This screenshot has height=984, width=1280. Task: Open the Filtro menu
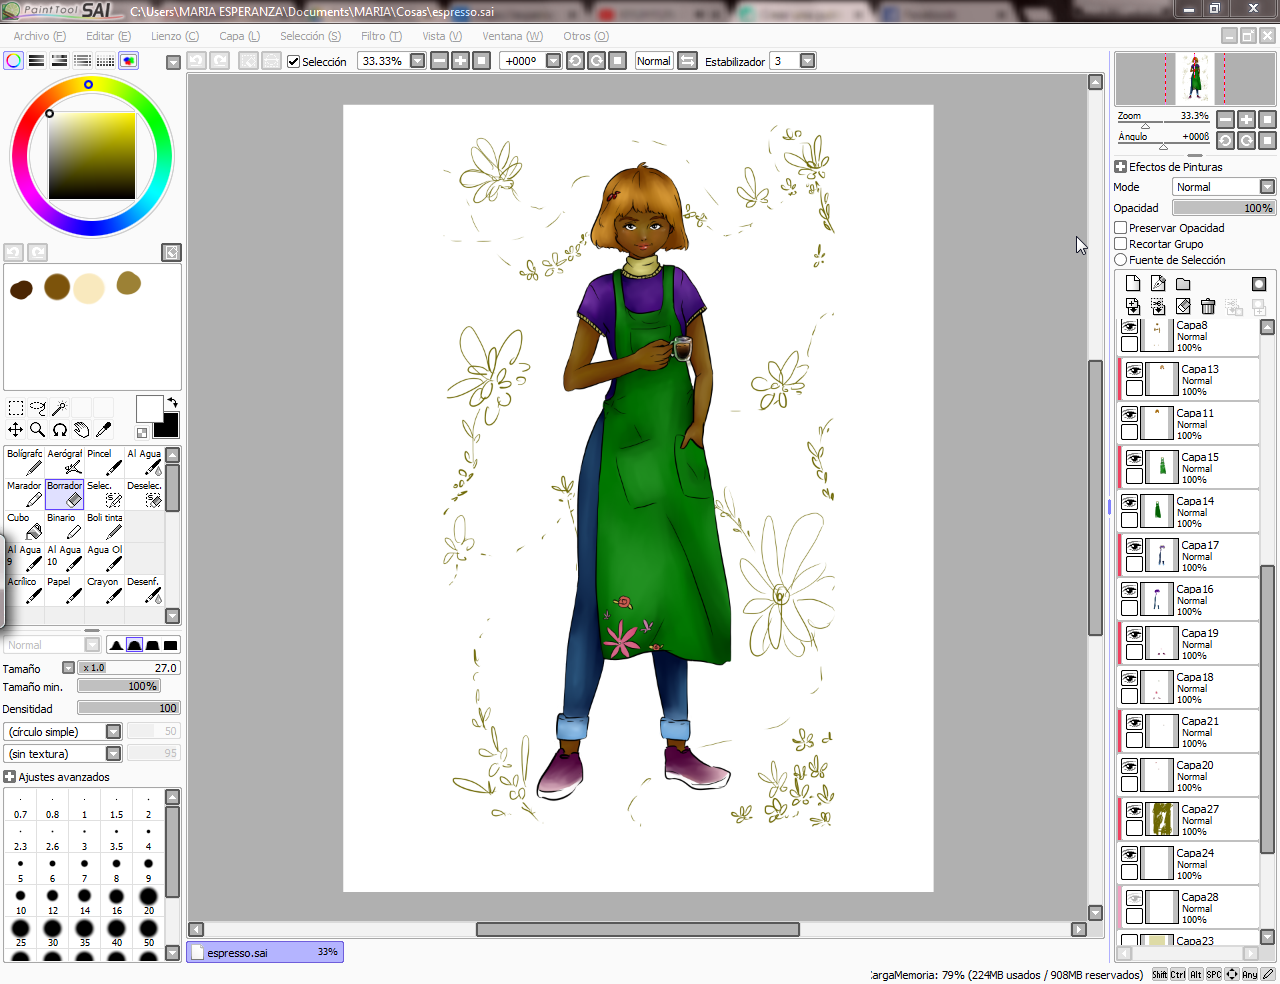[381, 36]
